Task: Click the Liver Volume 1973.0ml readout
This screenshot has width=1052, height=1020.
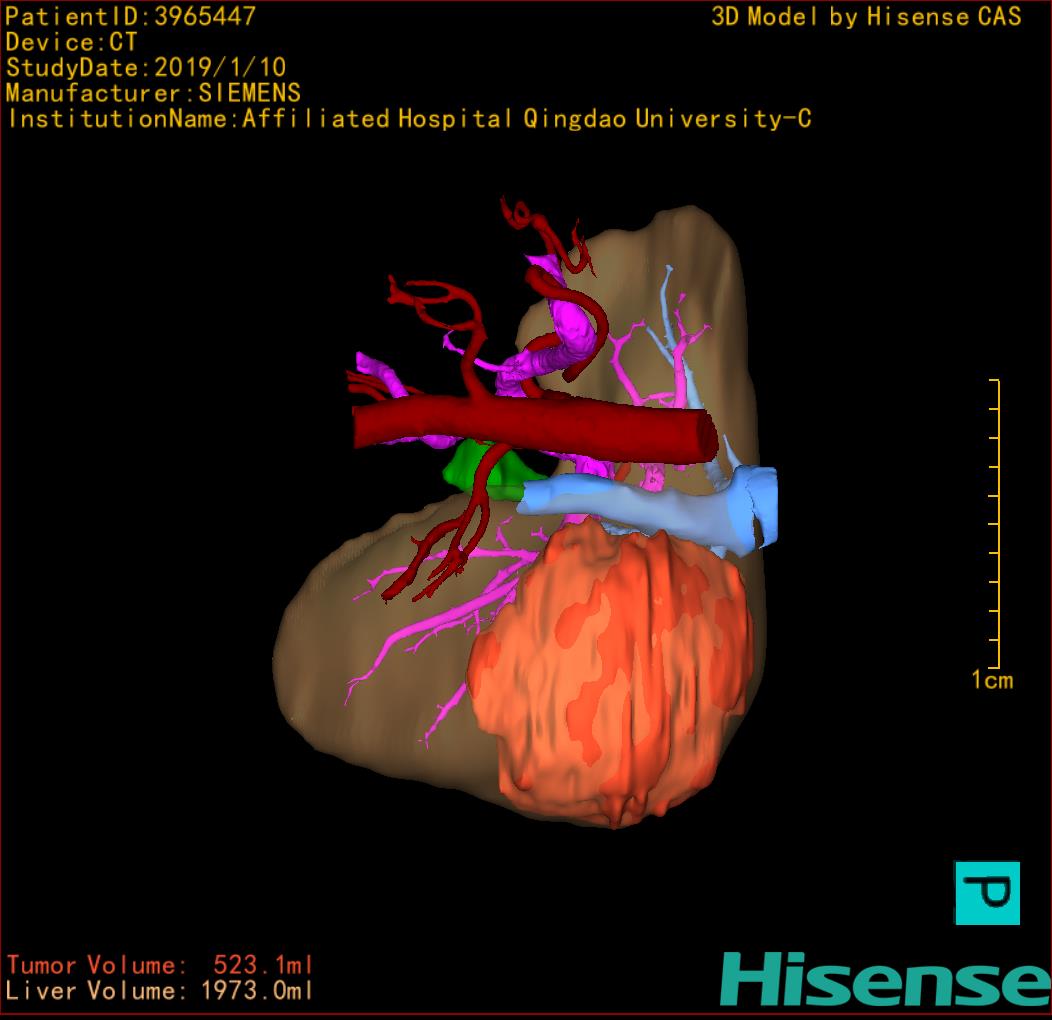Action: pyautogui.click(x=160, y=991)
